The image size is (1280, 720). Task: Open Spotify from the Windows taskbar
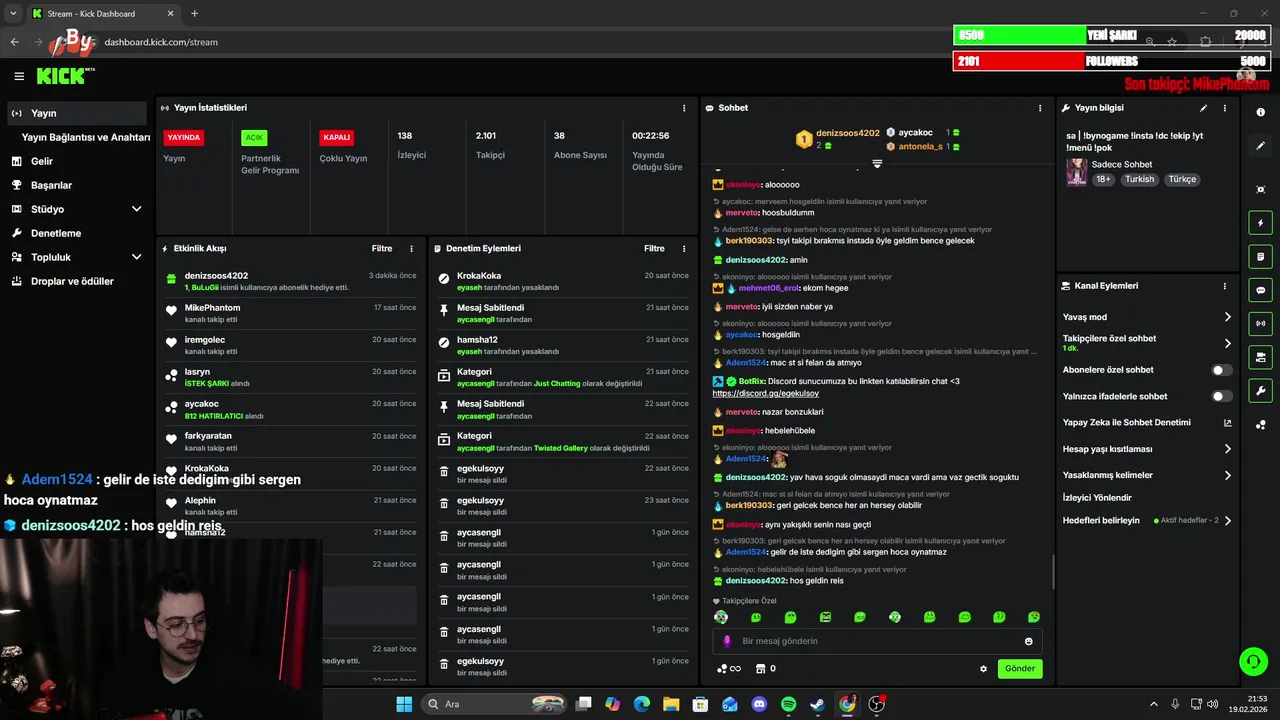[788, 704]
